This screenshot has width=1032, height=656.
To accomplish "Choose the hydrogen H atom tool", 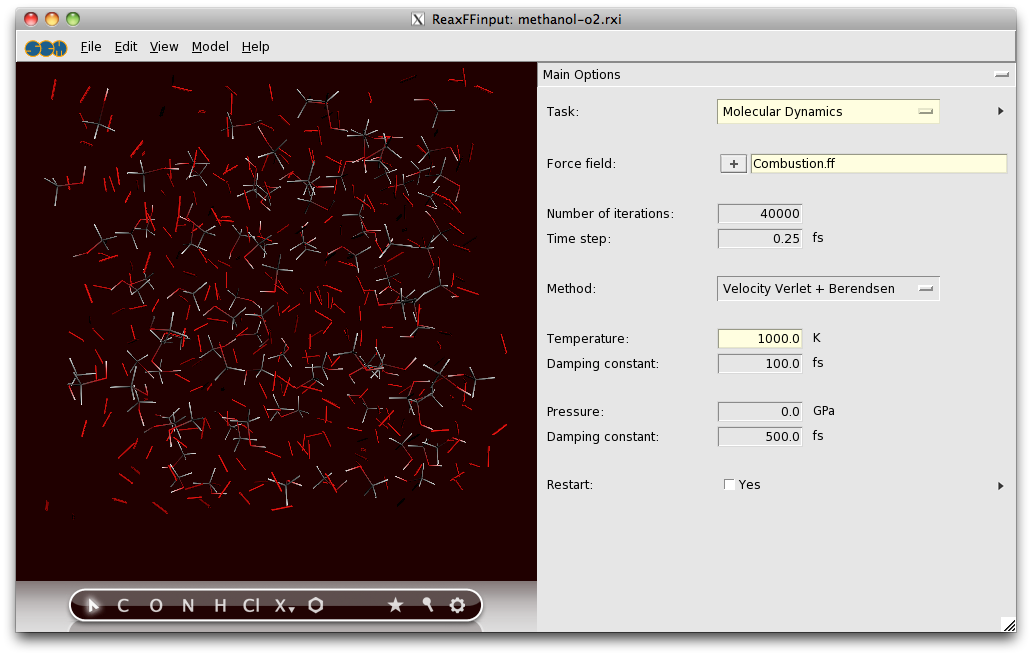I will (x=220, y=605).
